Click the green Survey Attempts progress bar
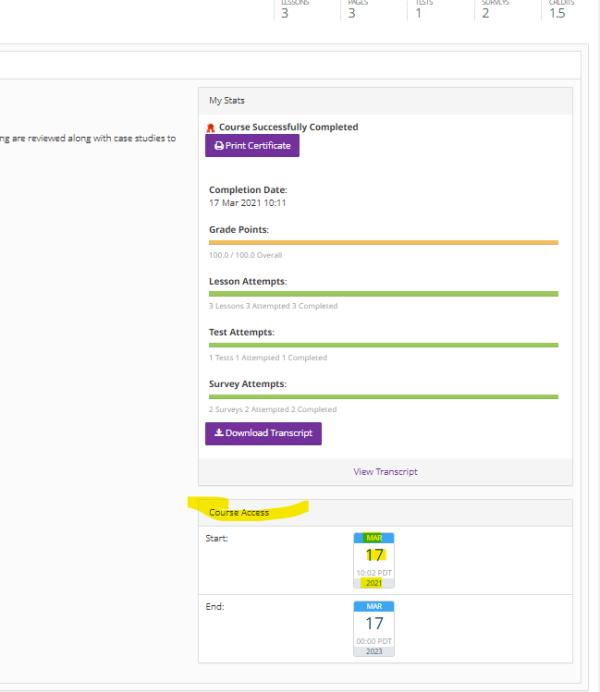This screenshot has width=600, height=692. click(383, 397)
